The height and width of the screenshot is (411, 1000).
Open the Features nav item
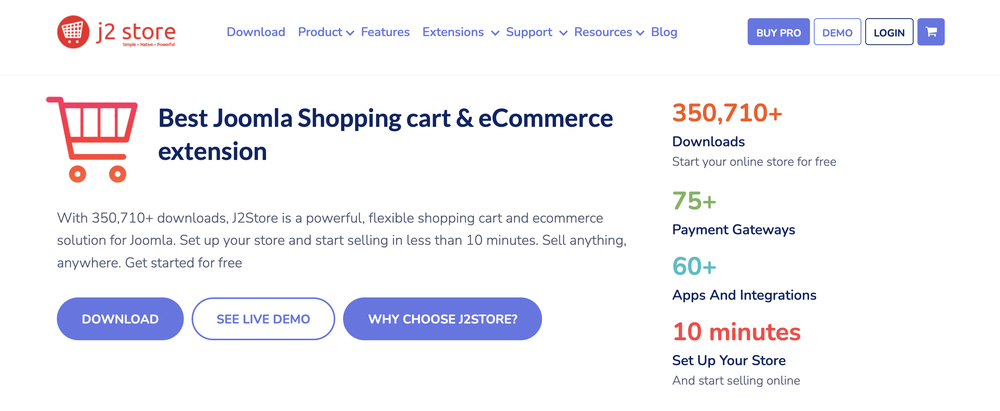click(x=385, y=32)
